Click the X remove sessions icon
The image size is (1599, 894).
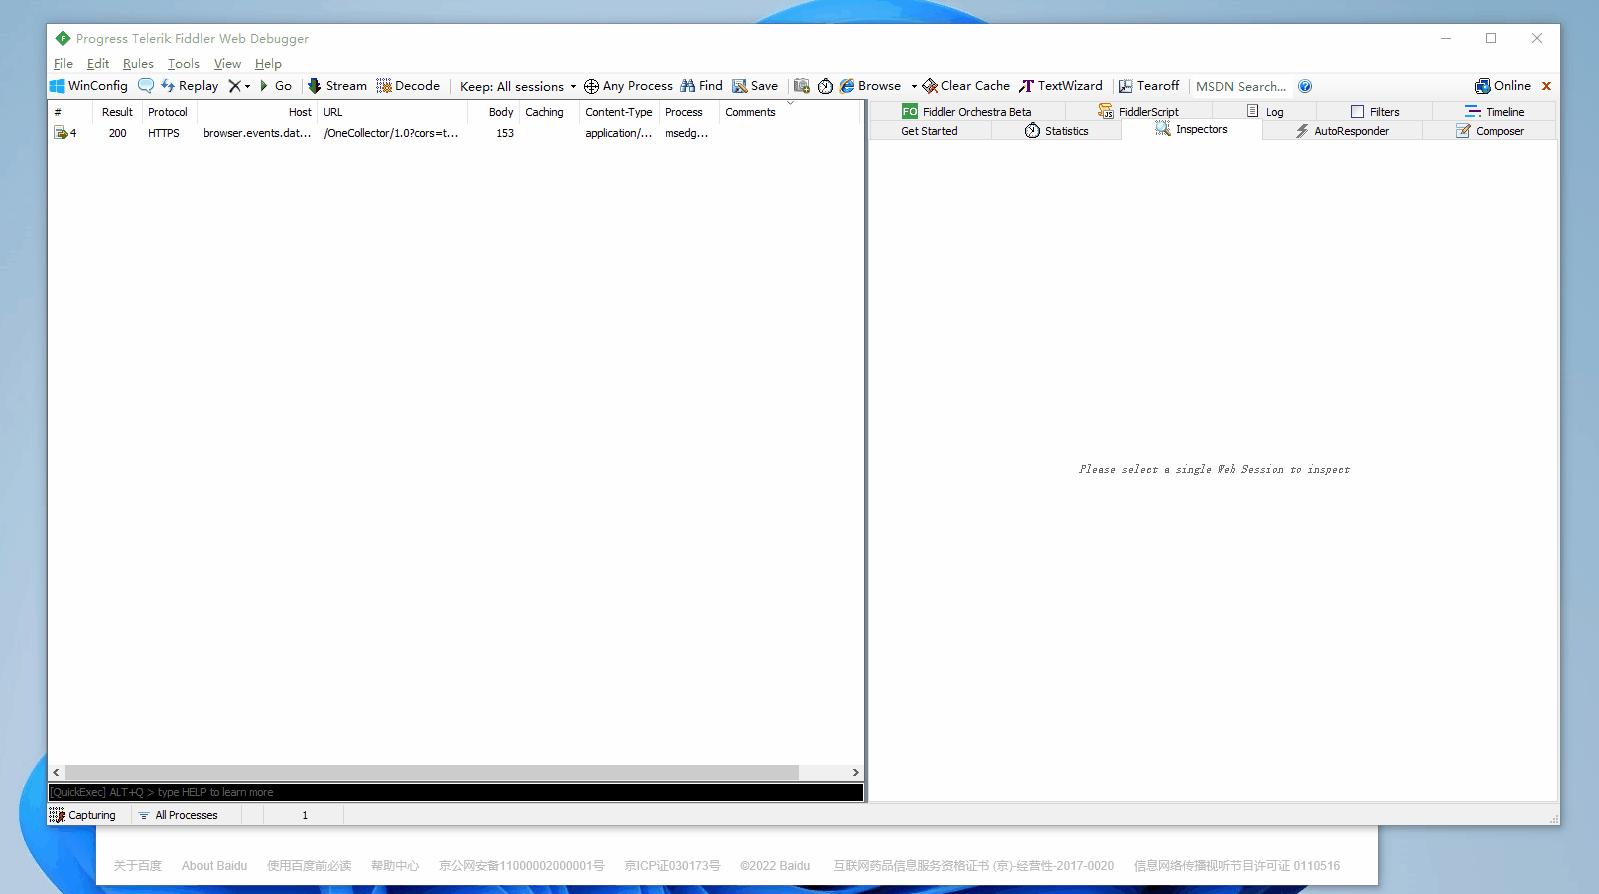[234, 86]
